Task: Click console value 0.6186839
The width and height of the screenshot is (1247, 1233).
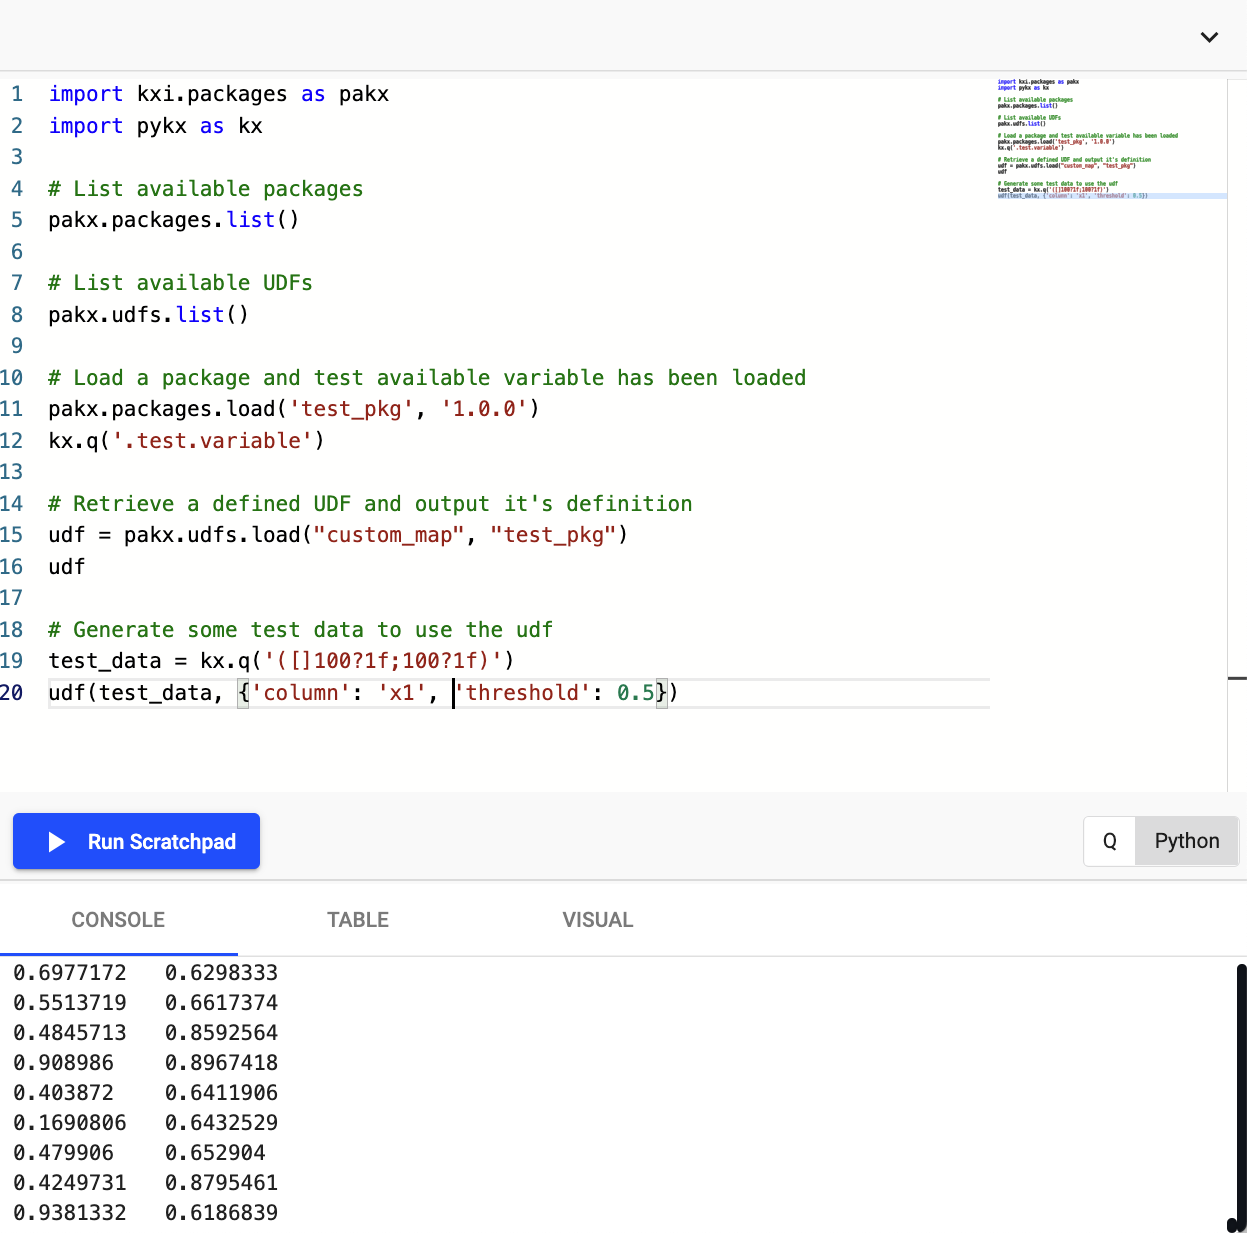Action: [221, 1213]
